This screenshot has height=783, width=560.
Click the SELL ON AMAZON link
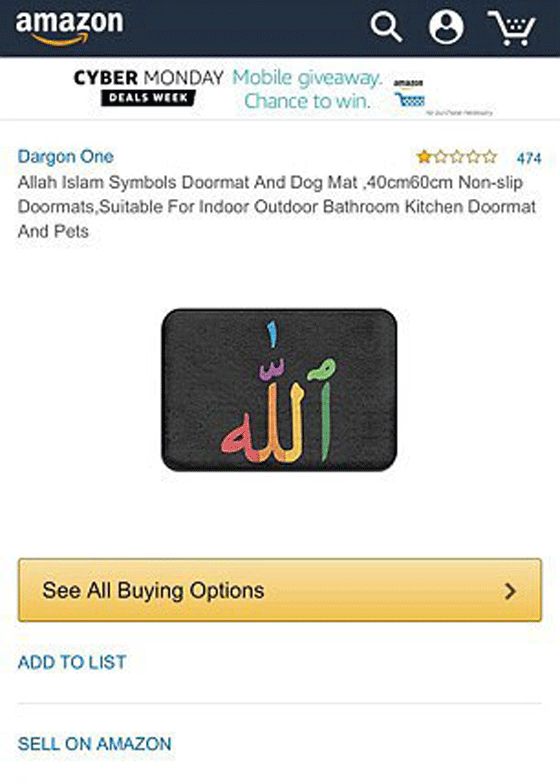pos(94,744)
